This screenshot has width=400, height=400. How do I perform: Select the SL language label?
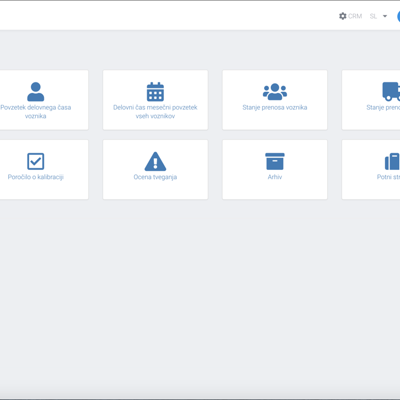373,16
